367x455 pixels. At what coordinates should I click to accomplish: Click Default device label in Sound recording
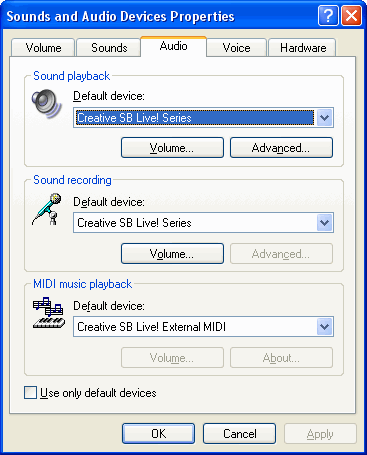109,202
